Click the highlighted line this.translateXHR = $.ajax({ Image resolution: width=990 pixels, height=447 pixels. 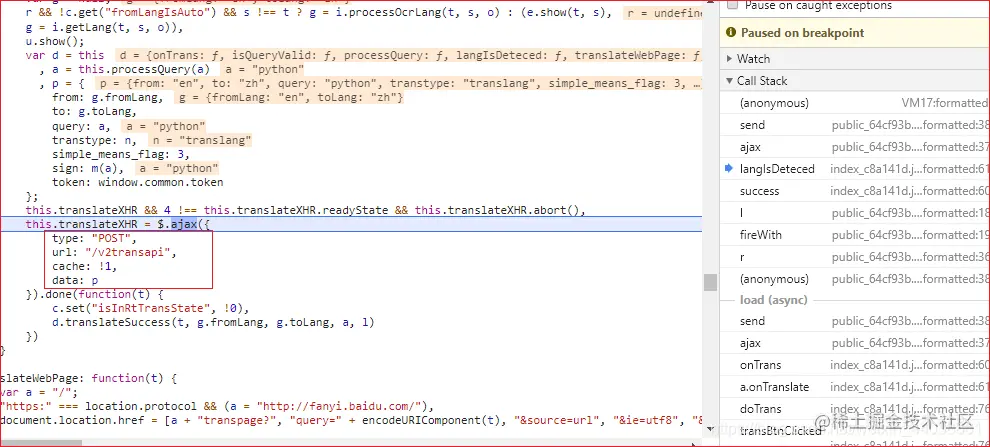352,224
